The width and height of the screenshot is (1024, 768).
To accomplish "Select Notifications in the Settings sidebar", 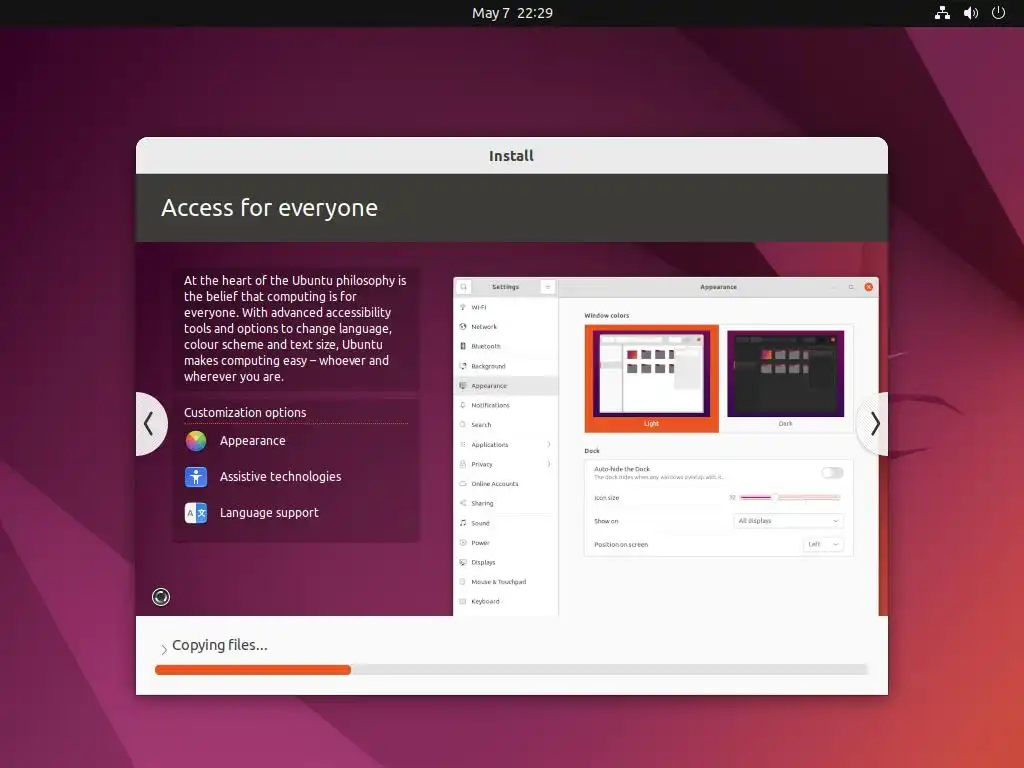I will (x=505, y=406).
